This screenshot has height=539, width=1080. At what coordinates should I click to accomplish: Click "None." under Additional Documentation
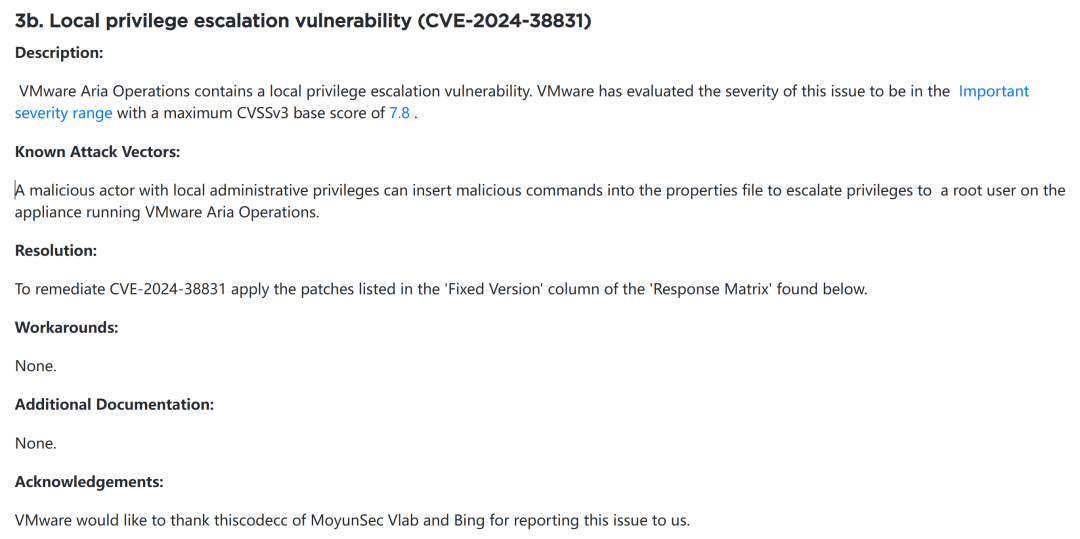pos(36,443)
